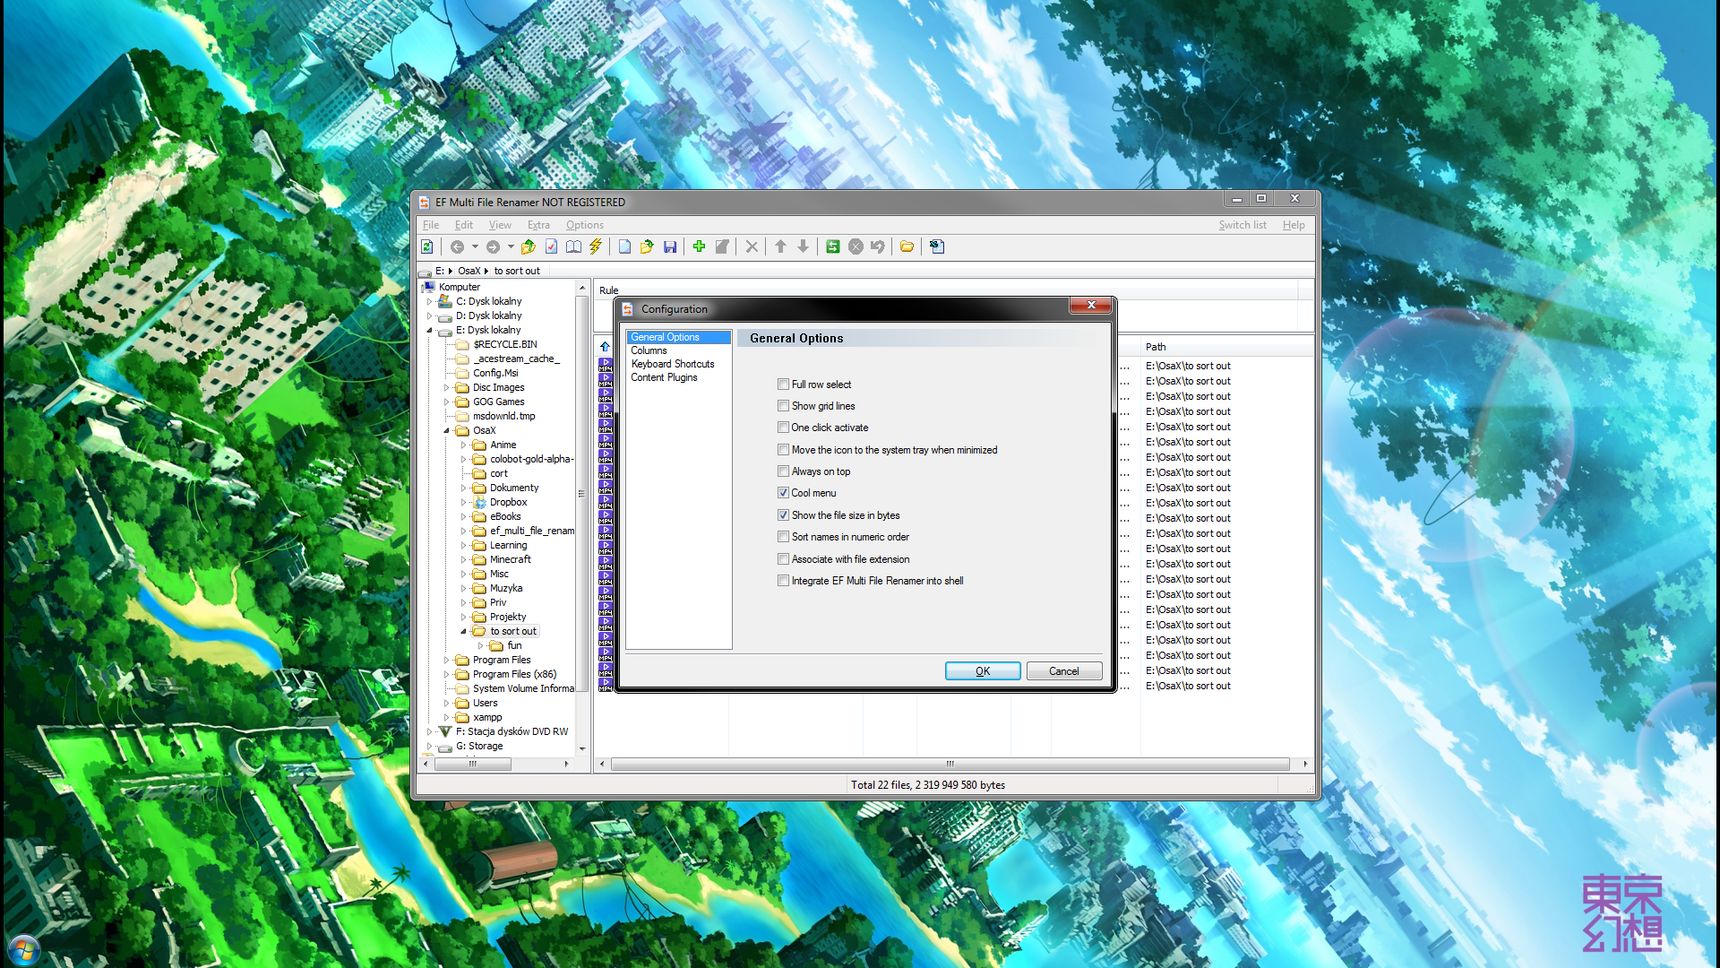The width and height of the screenshot is (1720, 968).
Task: Enable Show grid lines checkbox
Action: point(783,406)
